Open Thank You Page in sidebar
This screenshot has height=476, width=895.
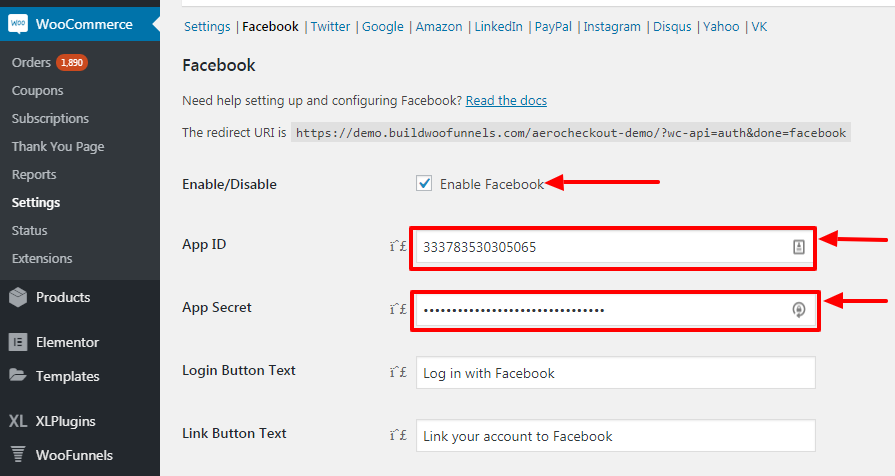point(58,146)
